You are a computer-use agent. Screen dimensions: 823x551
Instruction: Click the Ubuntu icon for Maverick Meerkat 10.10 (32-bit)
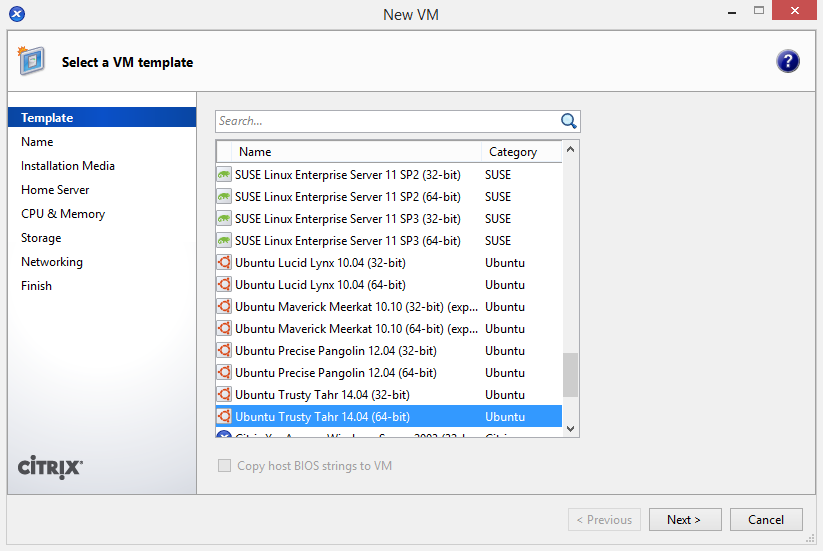click(224, 306)
